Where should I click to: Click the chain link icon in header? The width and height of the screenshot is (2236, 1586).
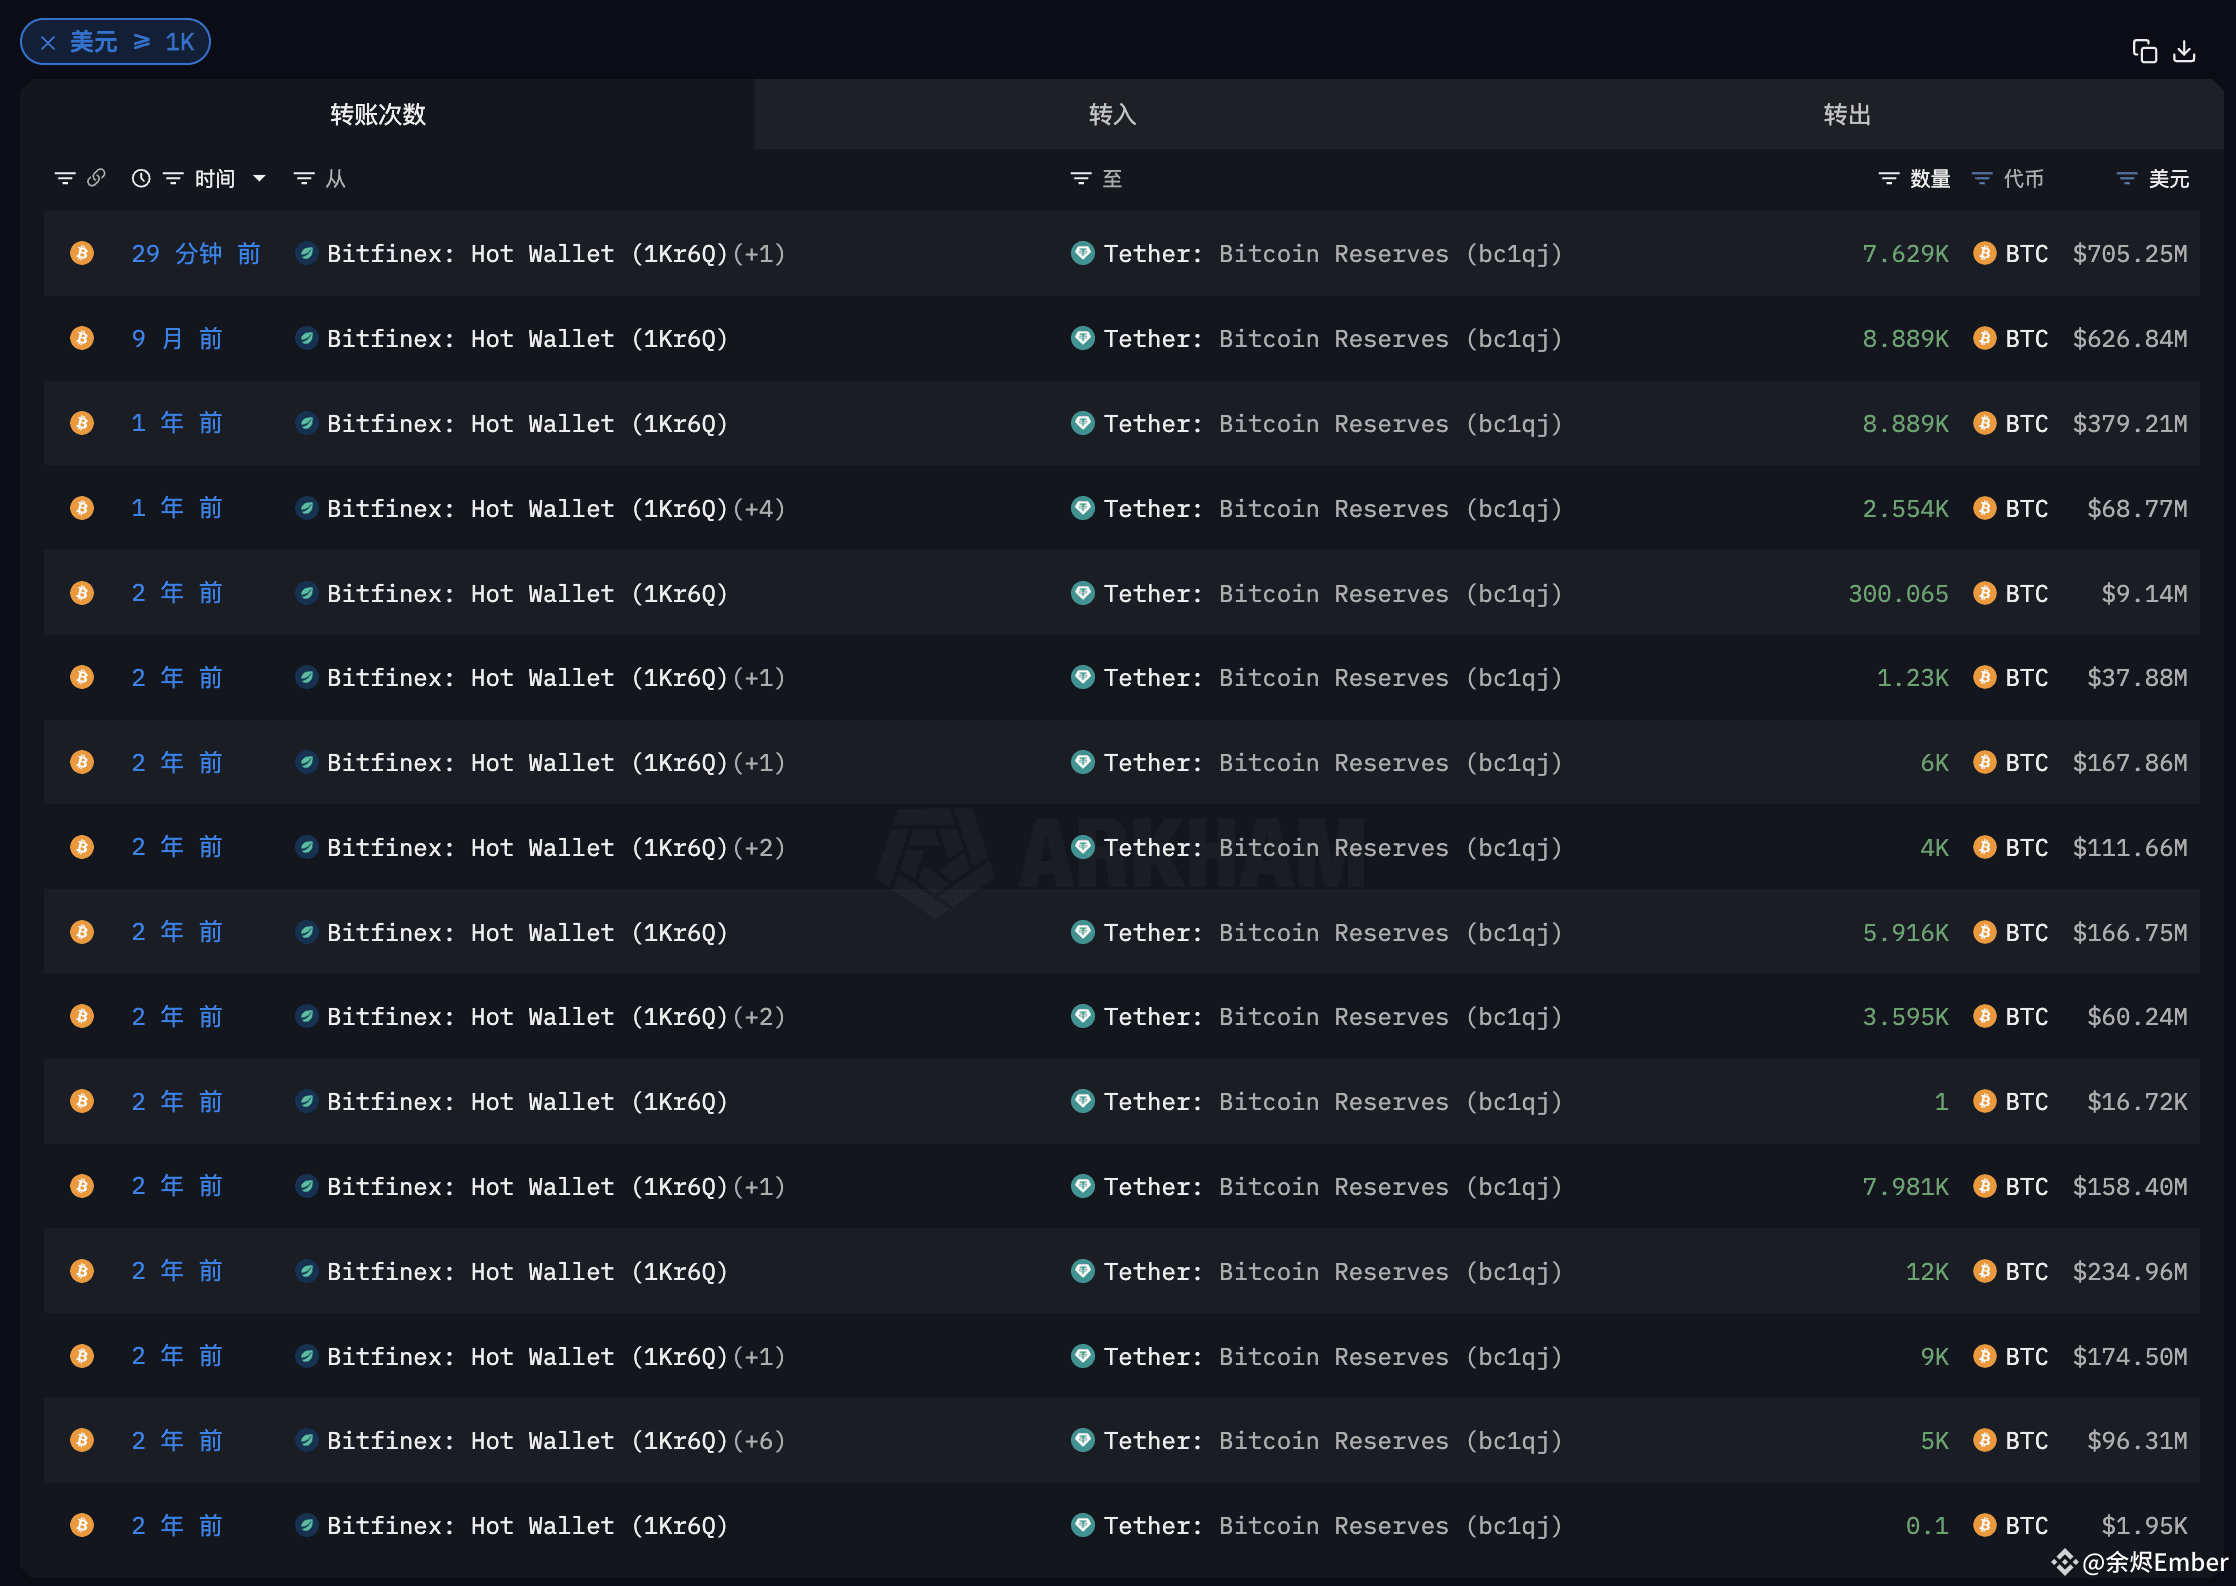[96, 178]
